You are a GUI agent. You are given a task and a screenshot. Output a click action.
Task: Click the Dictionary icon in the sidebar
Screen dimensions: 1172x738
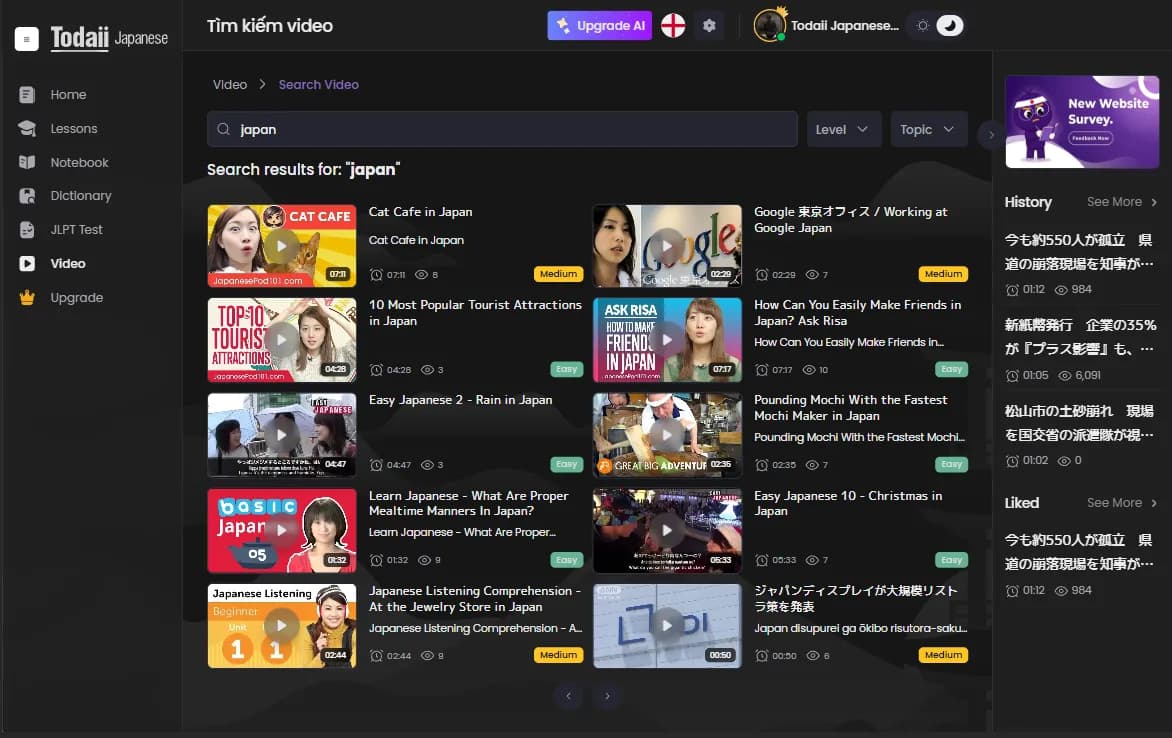tap(27, 196)
